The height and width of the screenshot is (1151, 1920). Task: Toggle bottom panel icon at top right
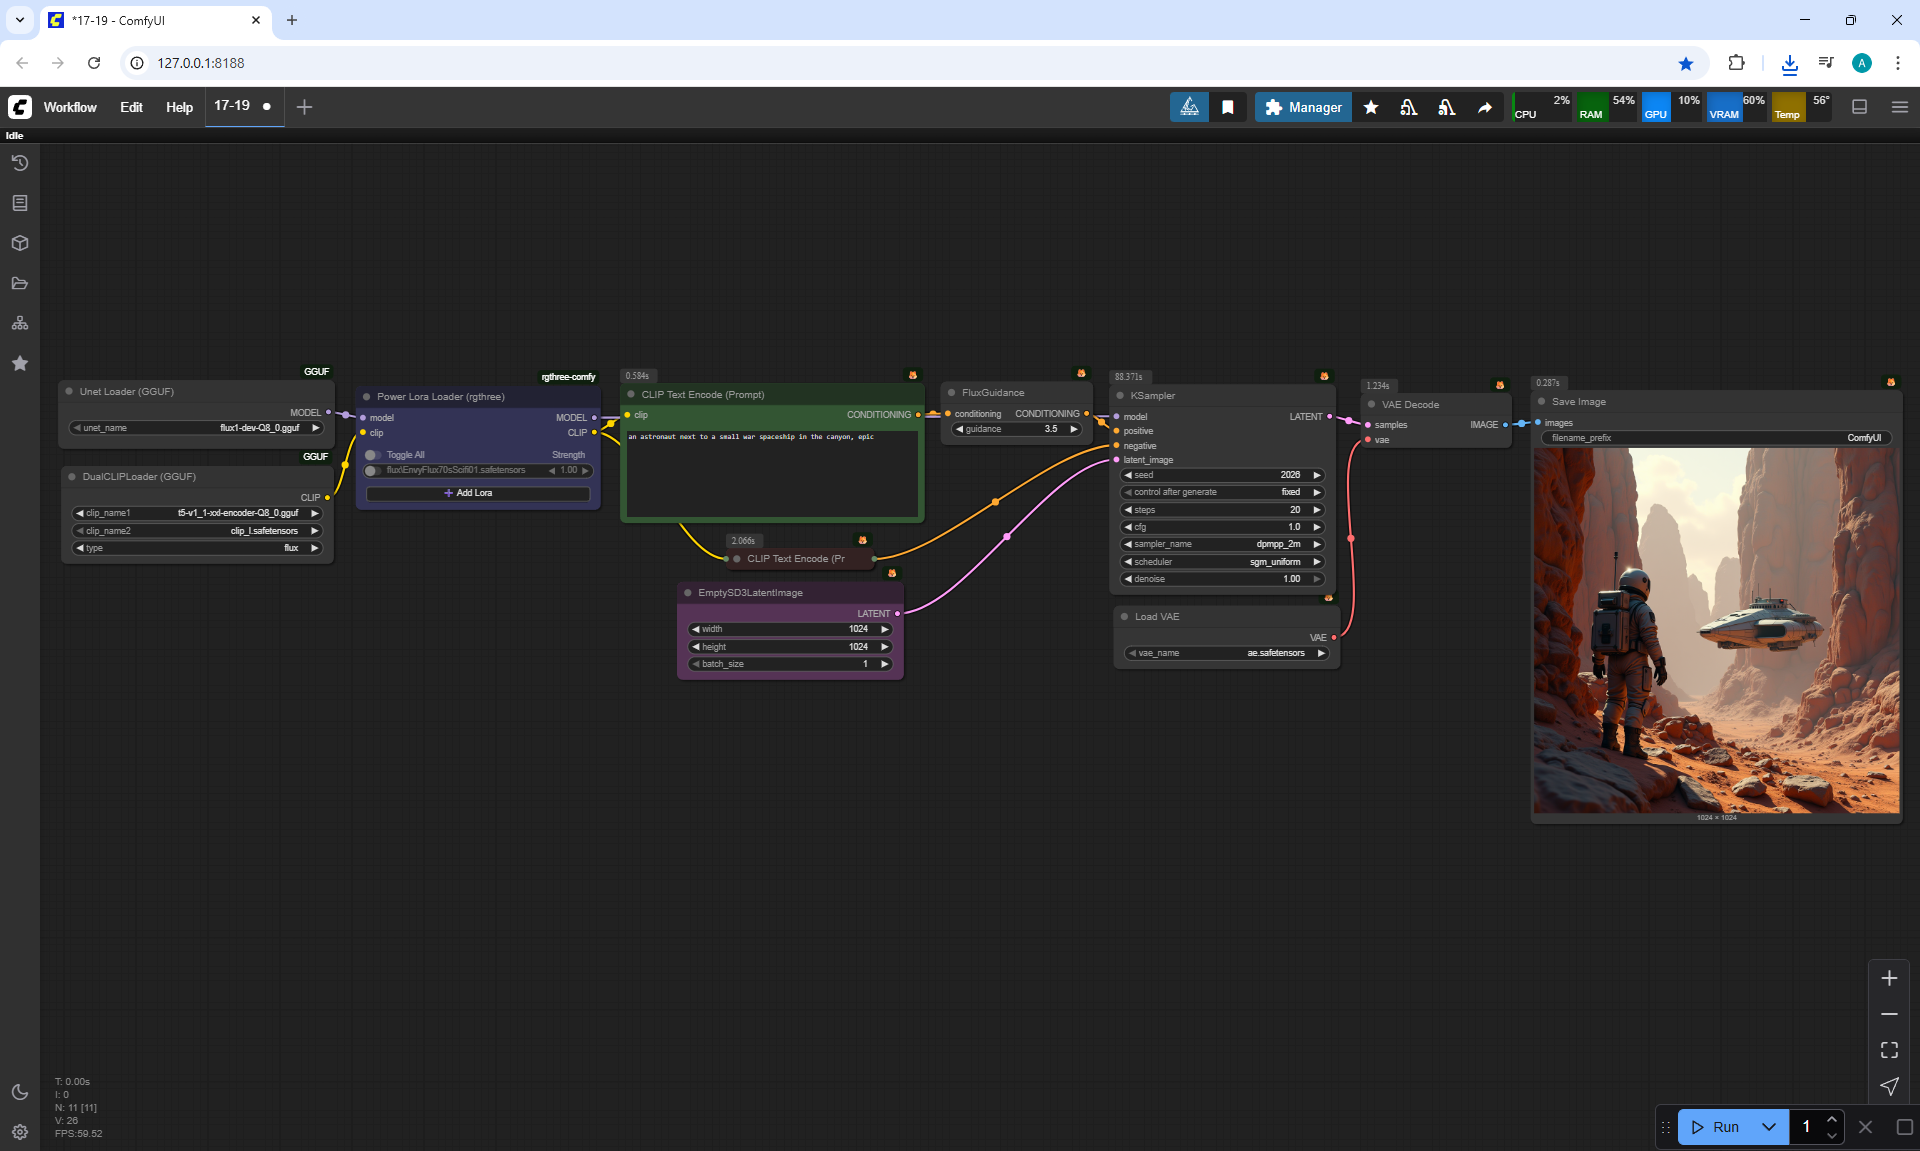click(x=1859, y=107)
